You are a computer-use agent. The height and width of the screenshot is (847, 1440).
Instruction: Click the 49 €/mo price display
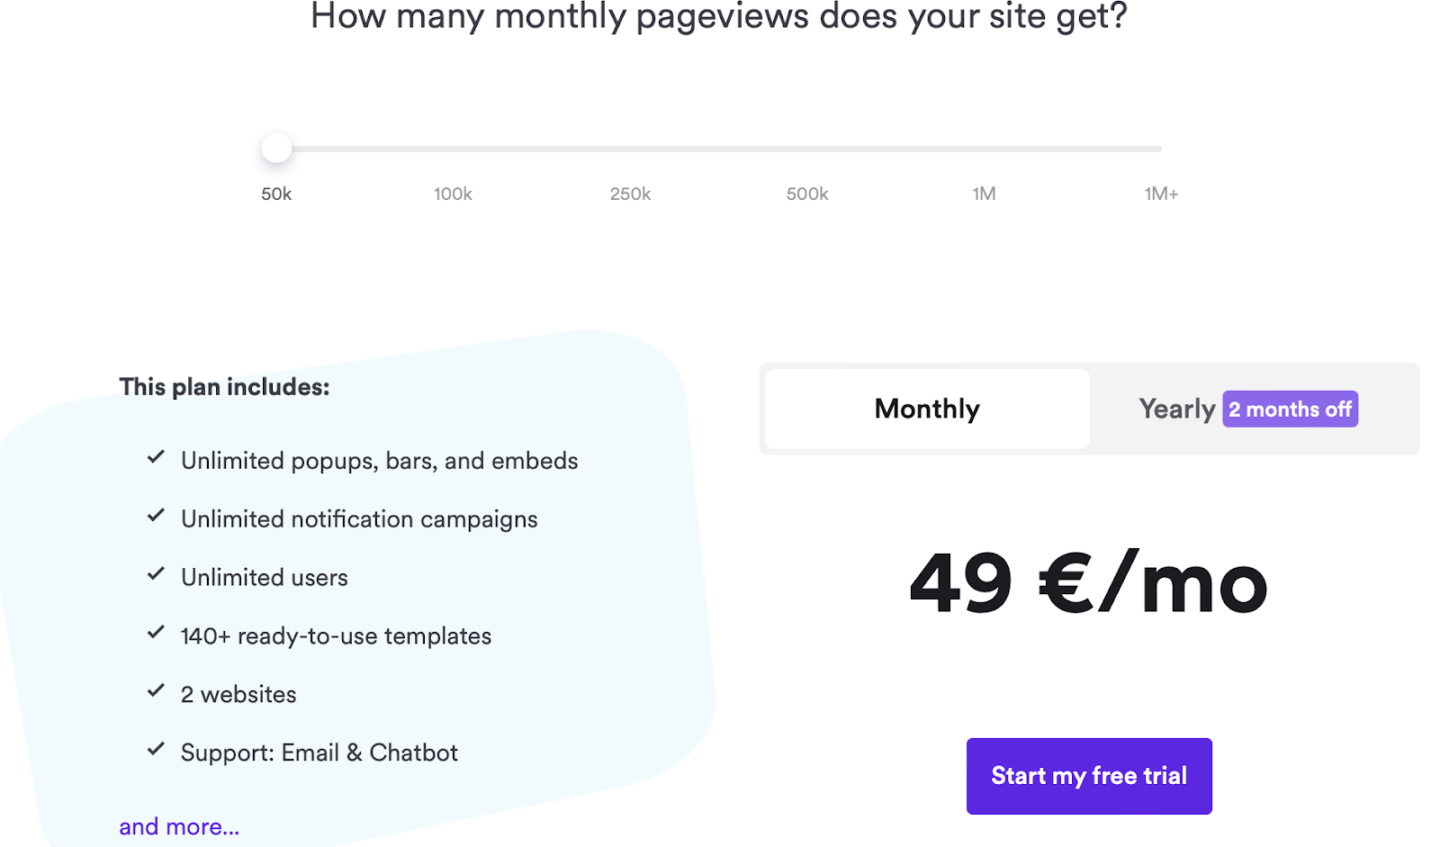[x=1088, y=582]
